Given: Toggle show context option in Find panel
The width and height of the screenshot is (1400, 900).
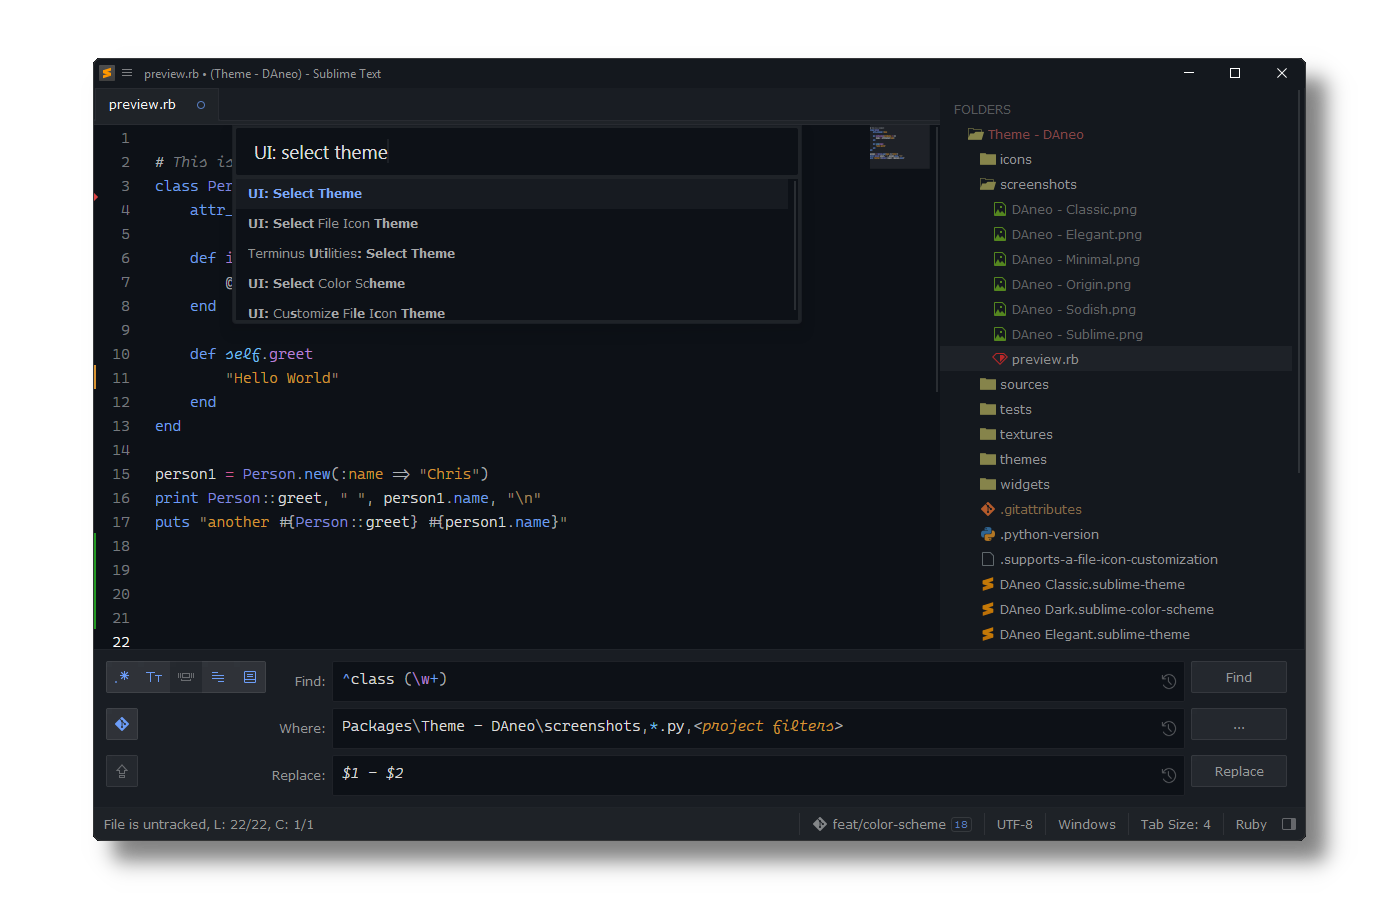Looking at the screenshot, I should click(x=218, y=677).
